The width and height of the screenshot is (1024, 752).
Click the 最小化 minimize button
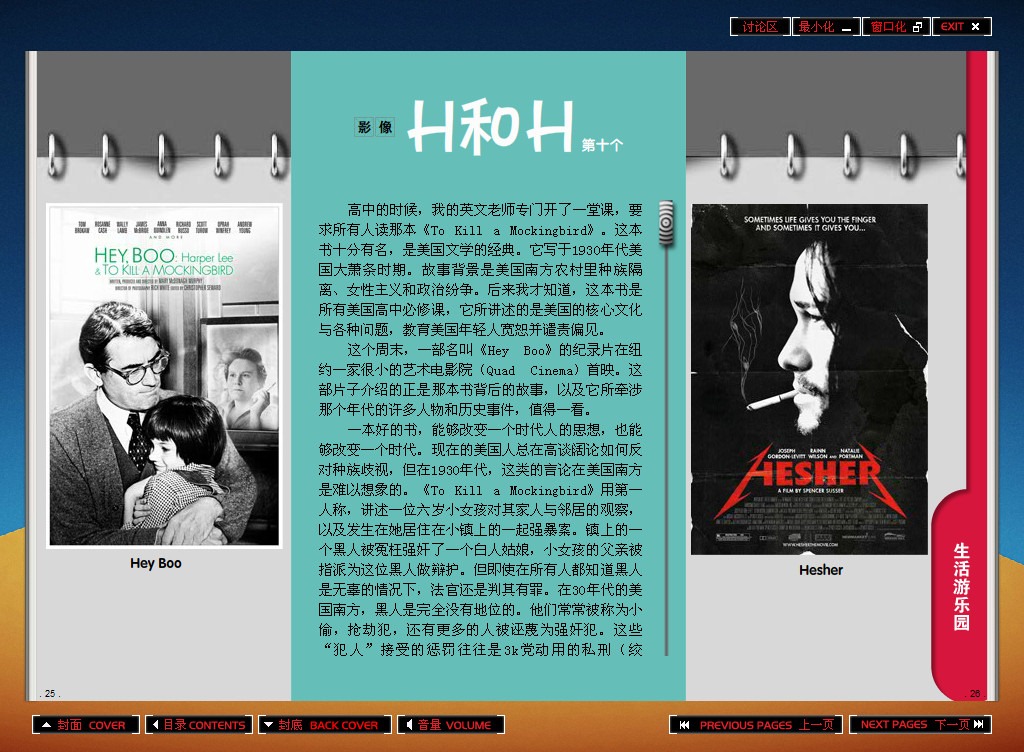pyautogui.click(x=825, y=27)
